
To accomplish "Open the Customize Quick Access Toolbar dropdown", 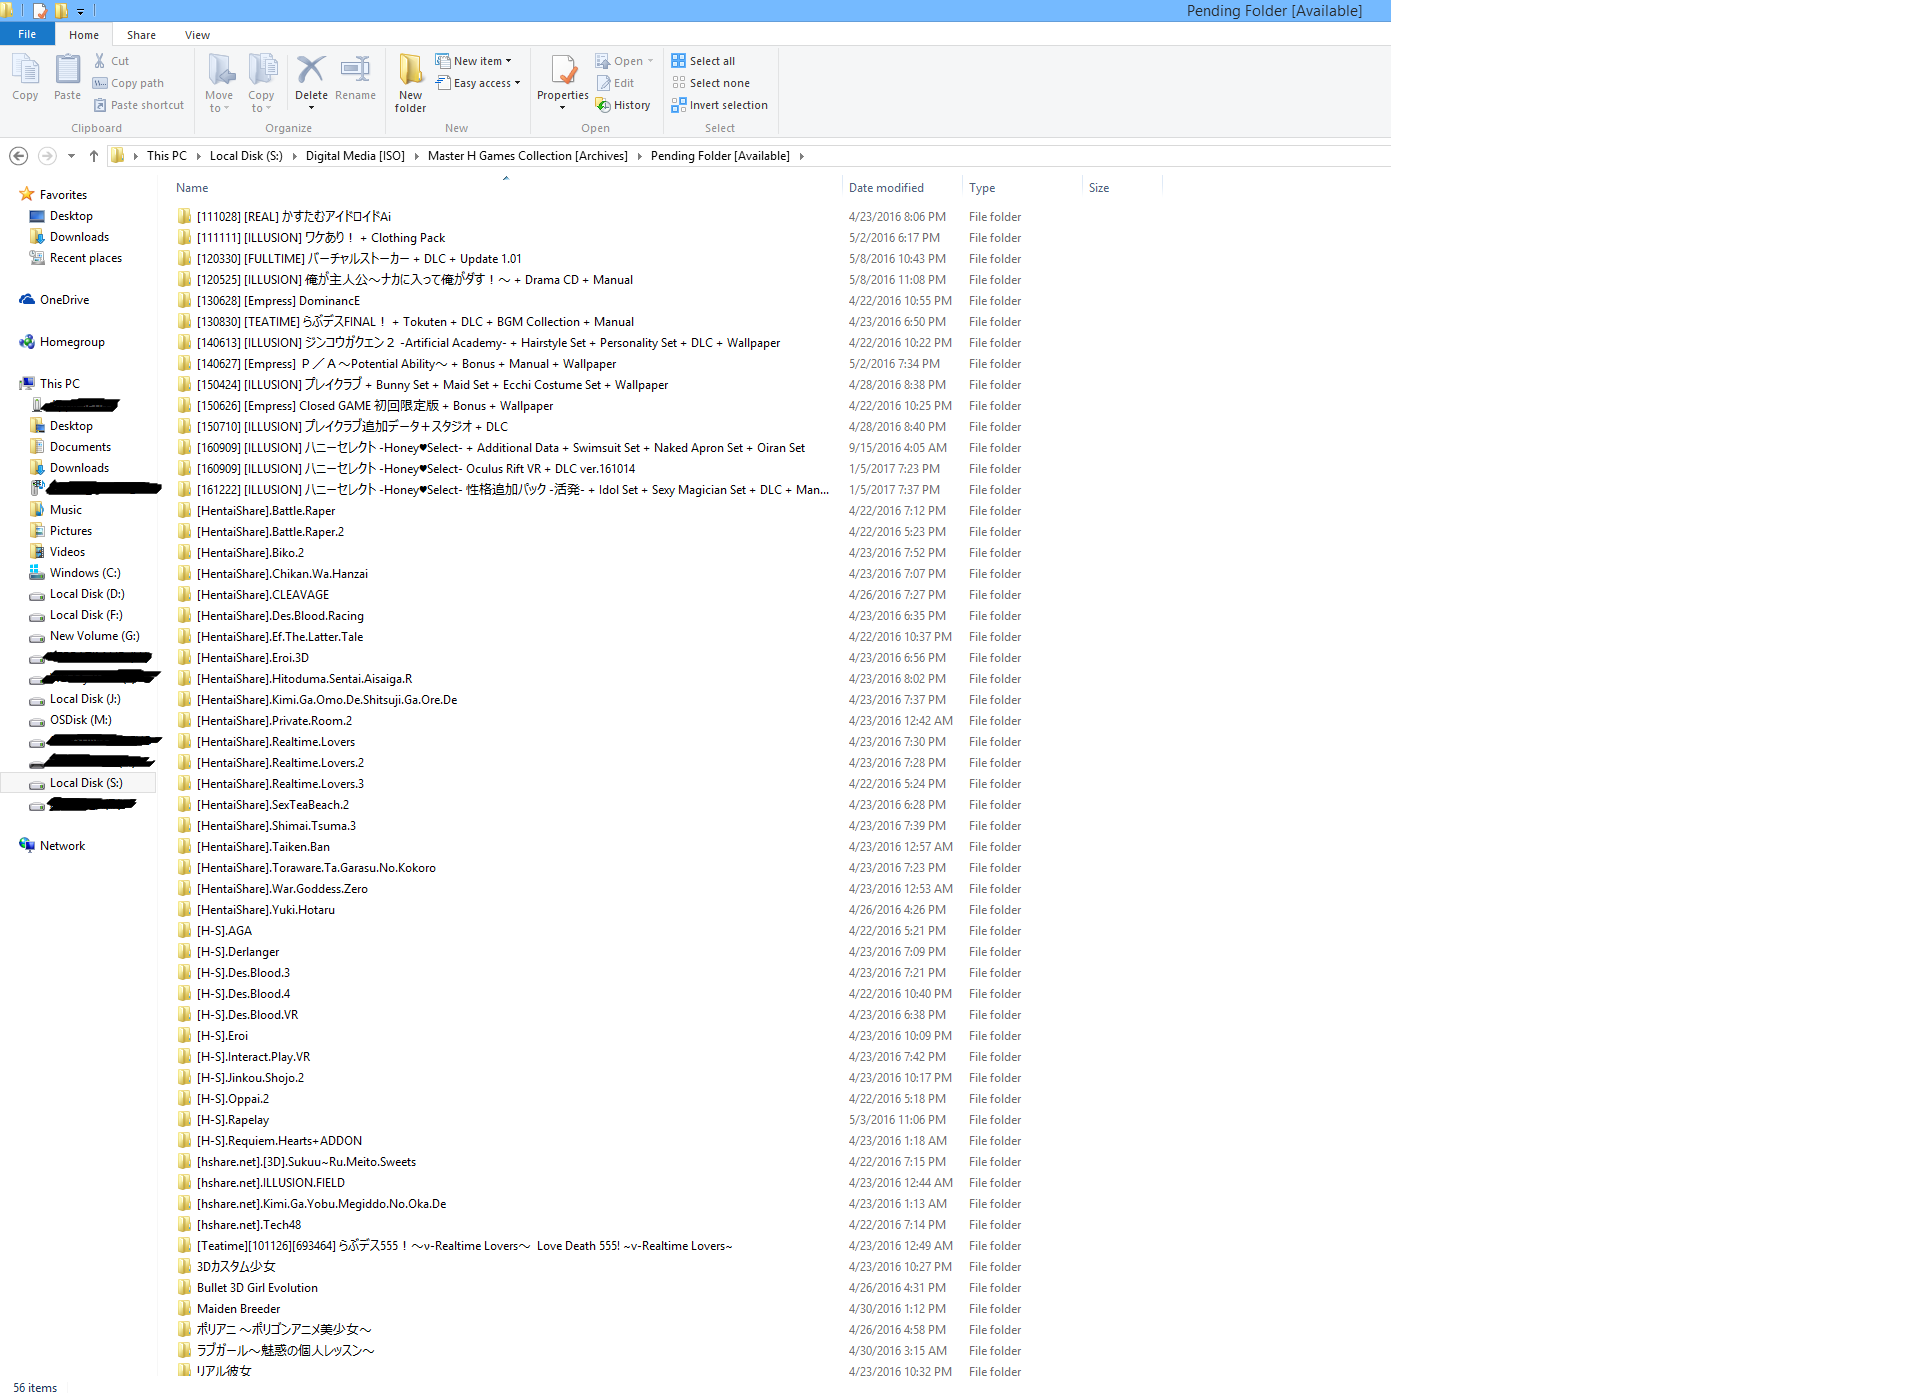I will coord(81,11).
